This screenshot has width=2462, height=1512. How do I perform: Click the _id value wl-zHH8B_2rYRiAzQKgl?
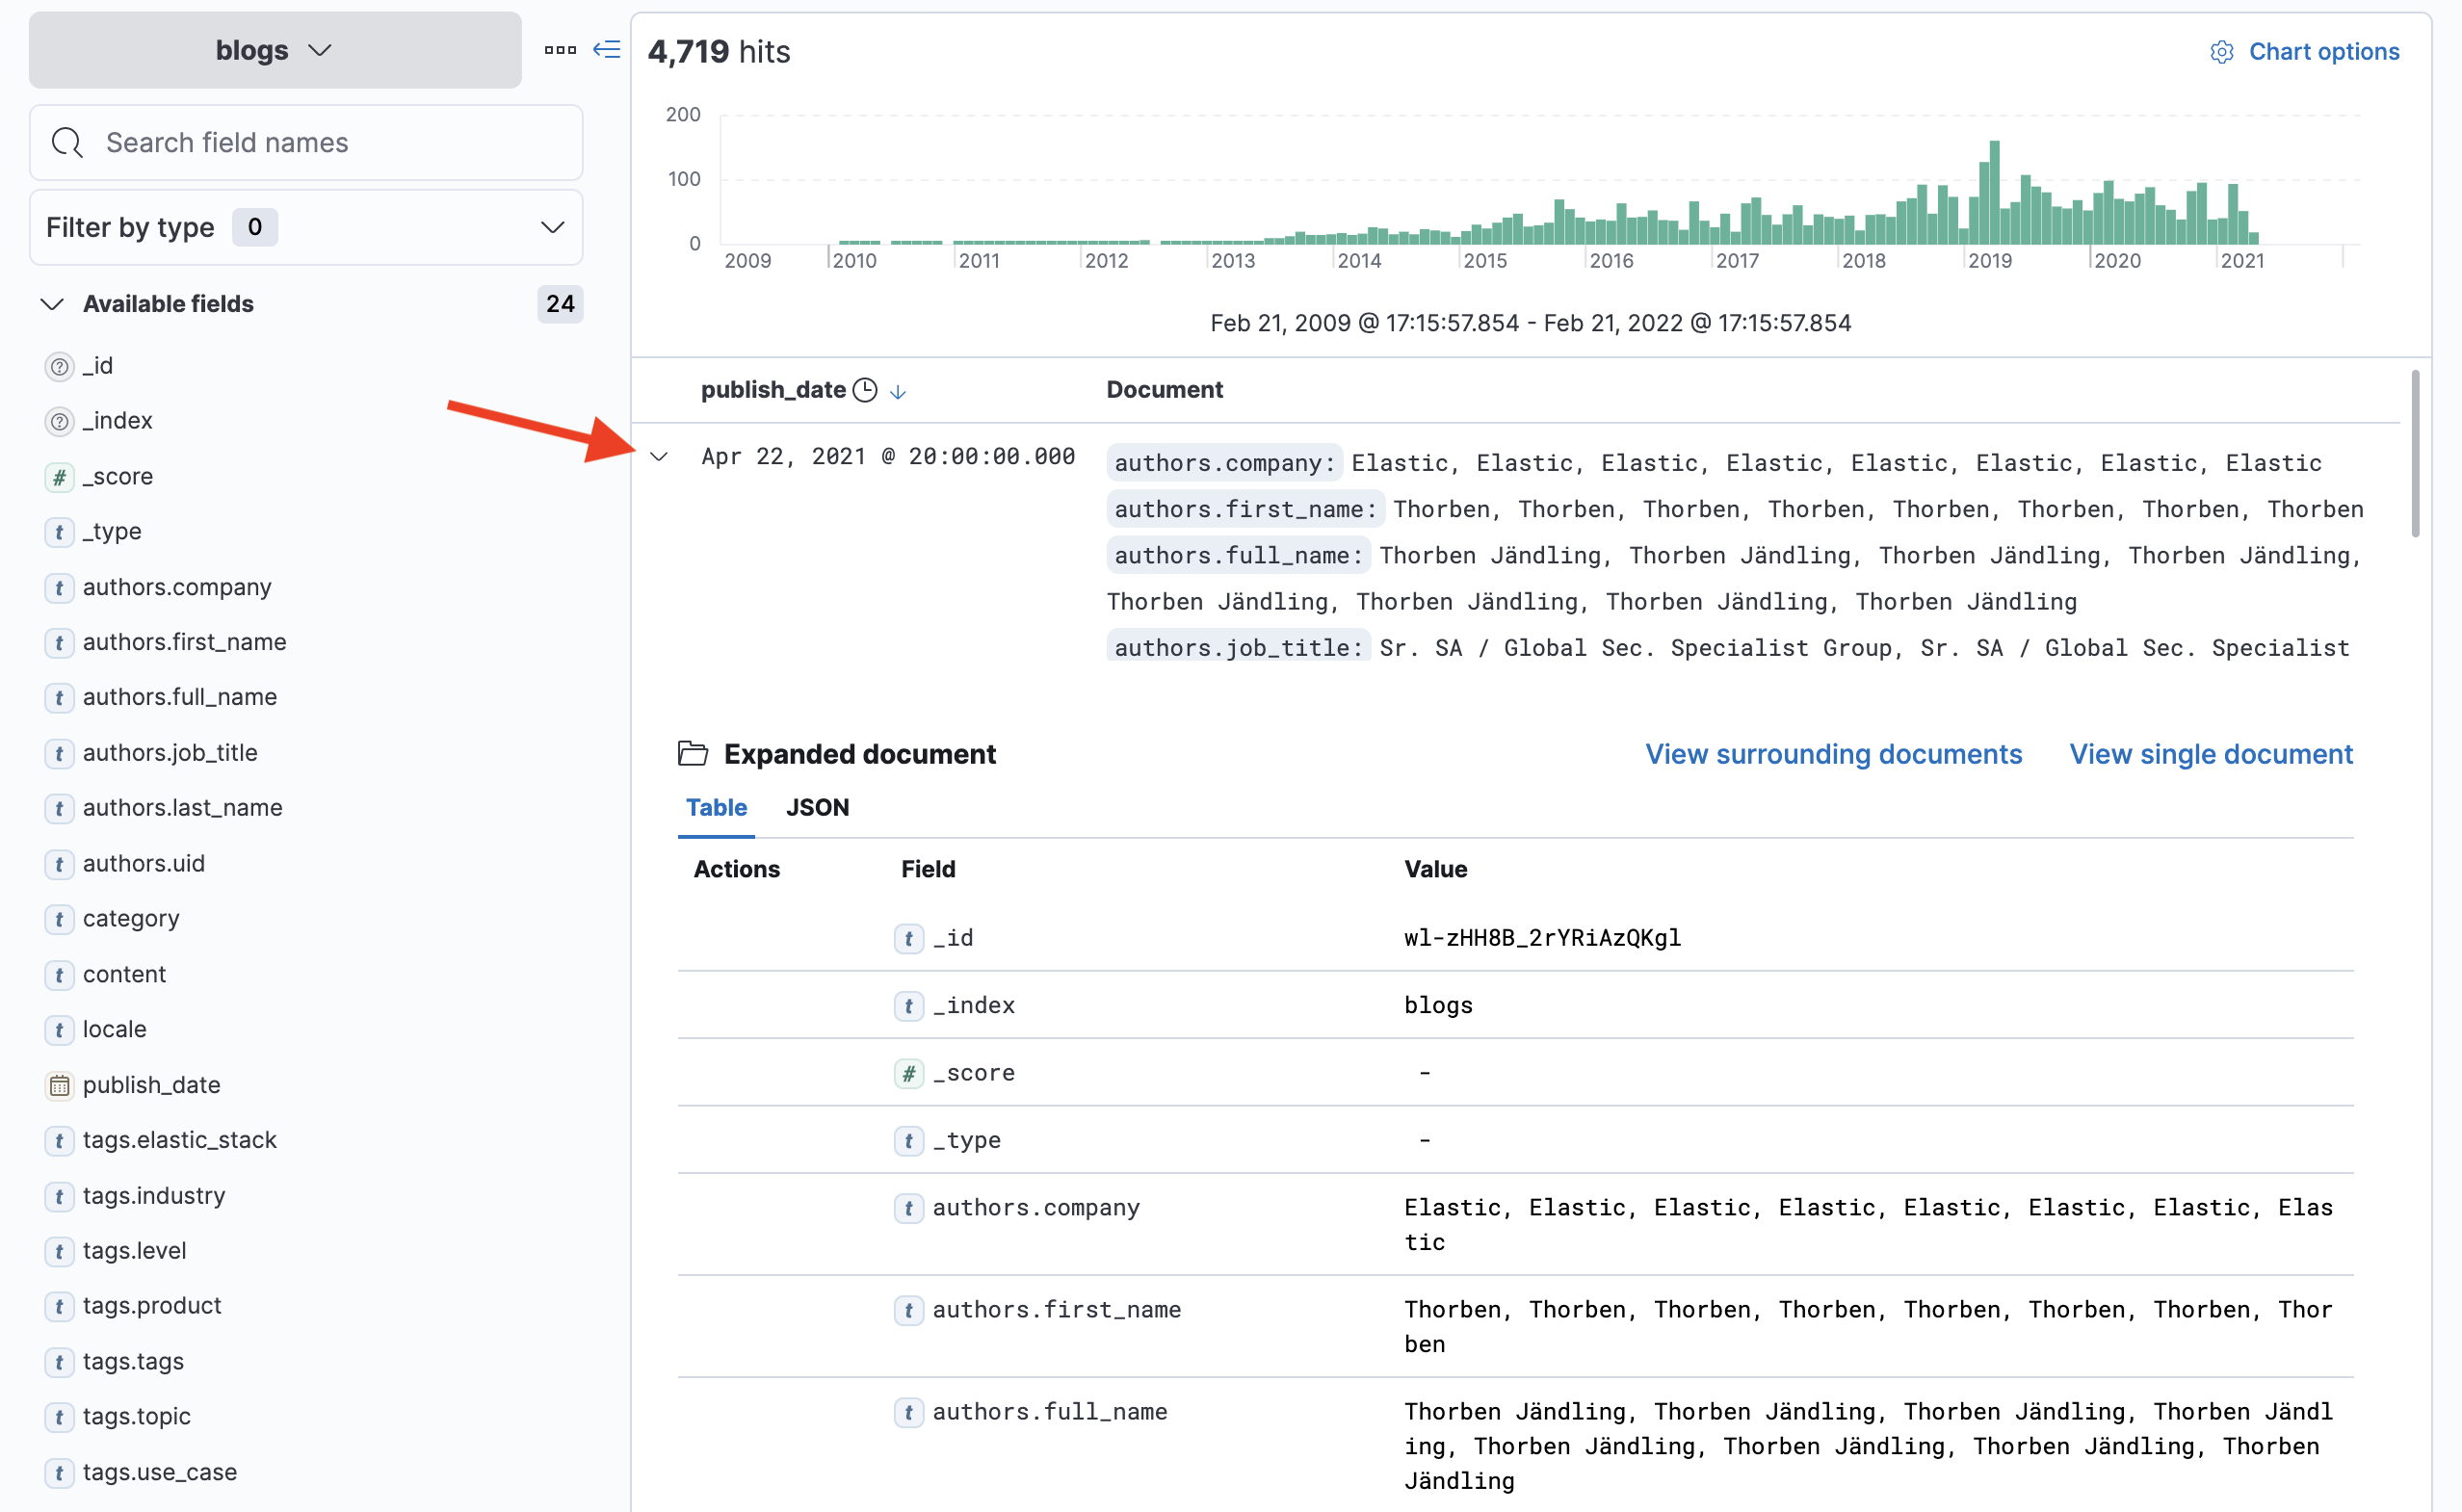[x=1542, y=938]
